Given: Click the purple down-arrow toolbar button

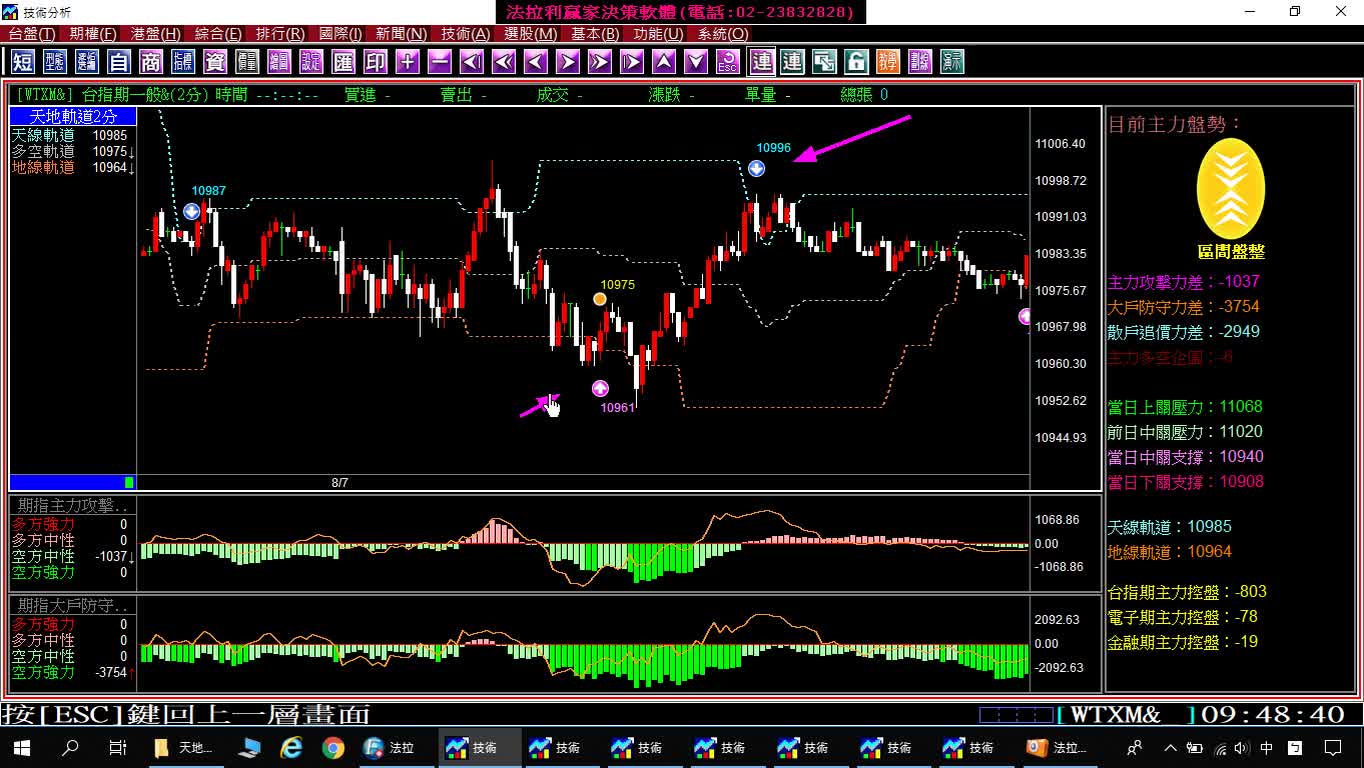Looking at the screenshot, I should click(696, 62).
